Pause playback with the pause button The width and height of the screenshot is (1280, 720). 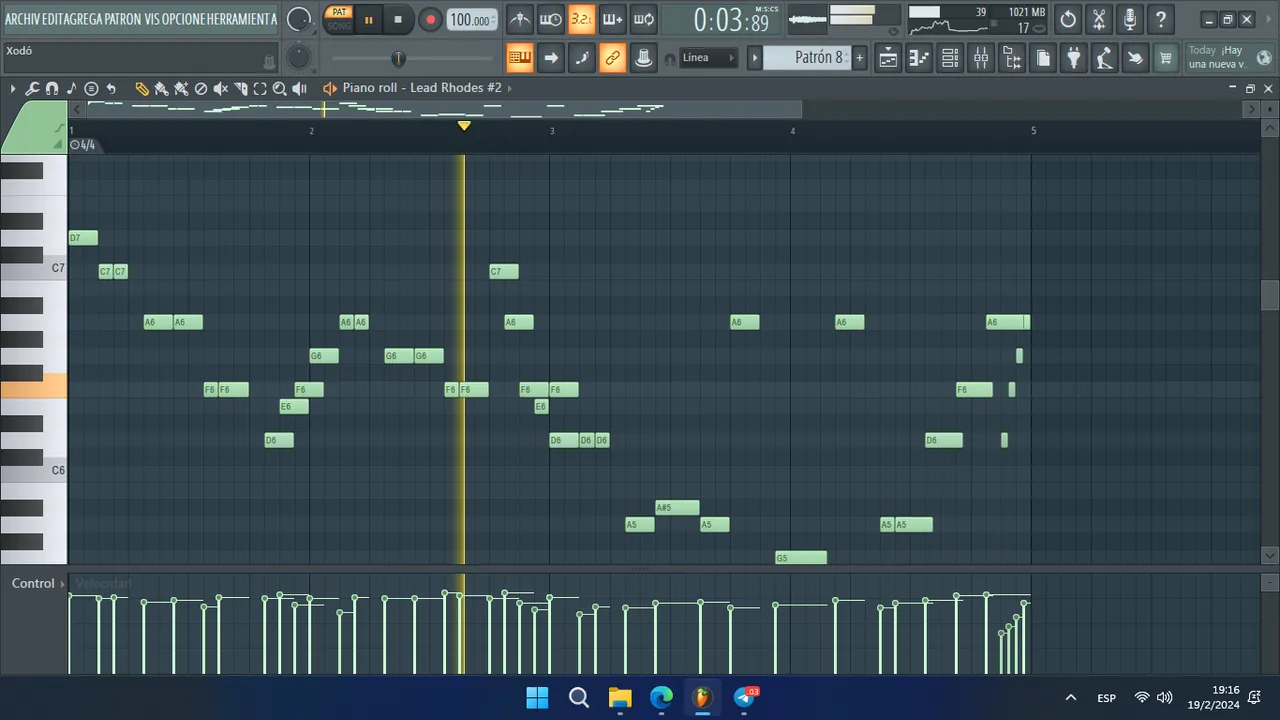(368, 19)
